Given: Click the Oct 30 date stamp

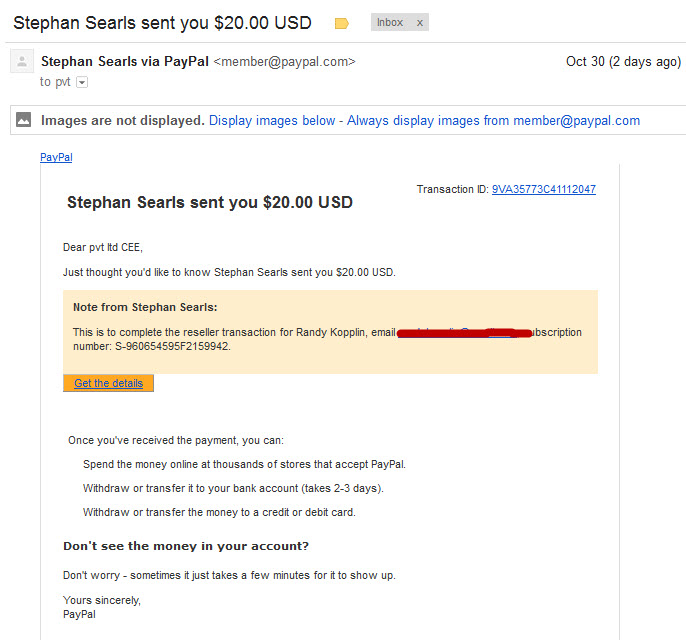Looking at the screenshot, I should [x=623, y=62].
